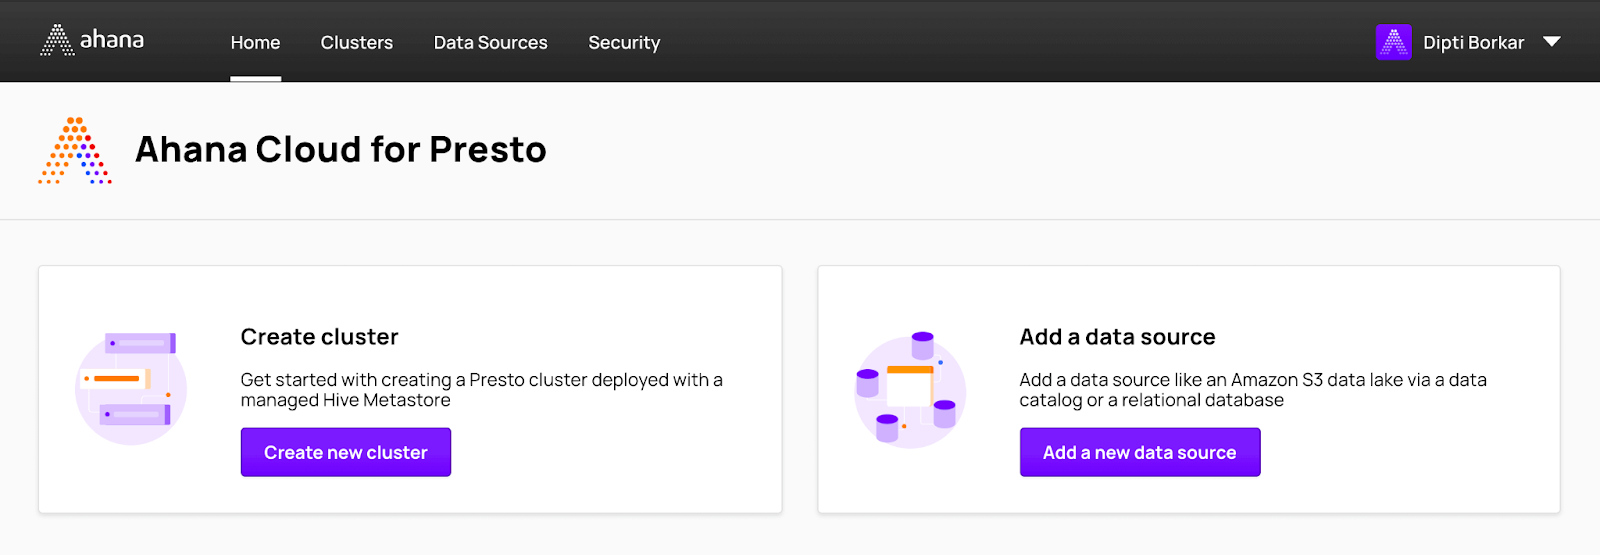Viewport: 1600px width, 555px height.
Task: Click empty navbar area between Security and avatar
Action: tap(1000, 42)
